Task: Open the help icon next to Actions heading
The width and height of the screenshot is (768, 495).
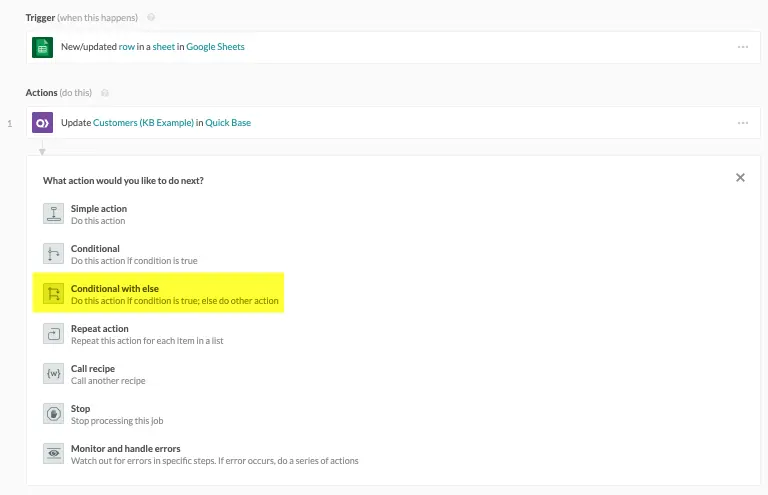Action: (105, 93)
